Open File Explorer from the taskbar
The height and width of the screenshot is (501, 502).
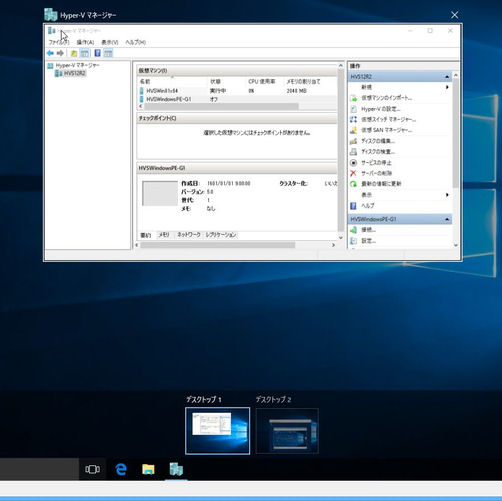tap(148, 469)
